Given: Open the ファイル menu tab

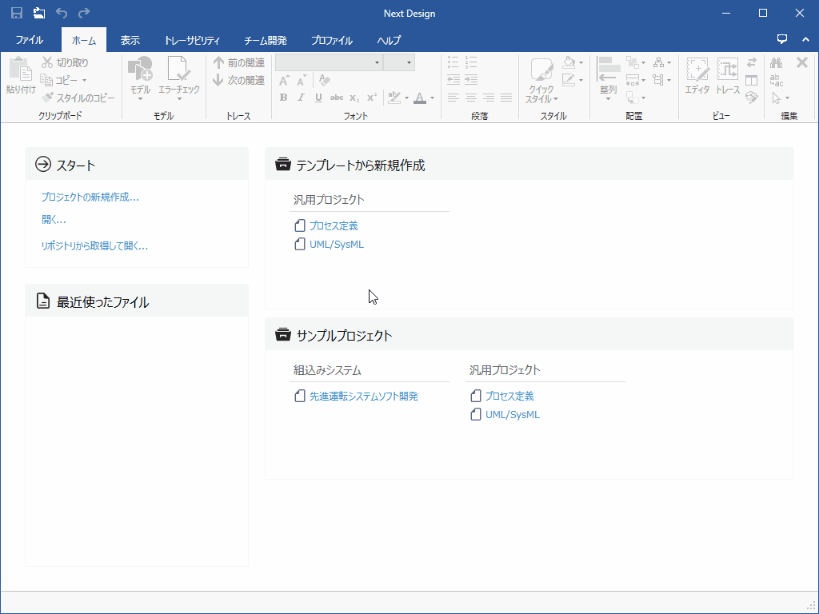Looking at the screenshot, I should pyautogui.click(x=29, y=40).
